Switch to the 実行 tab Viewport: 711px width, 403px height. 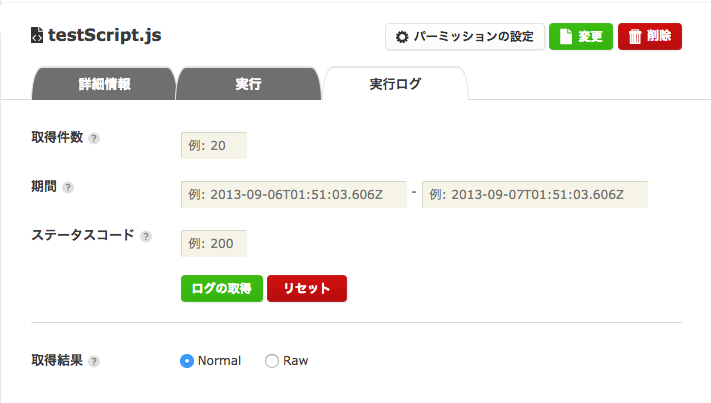point(248,83)
